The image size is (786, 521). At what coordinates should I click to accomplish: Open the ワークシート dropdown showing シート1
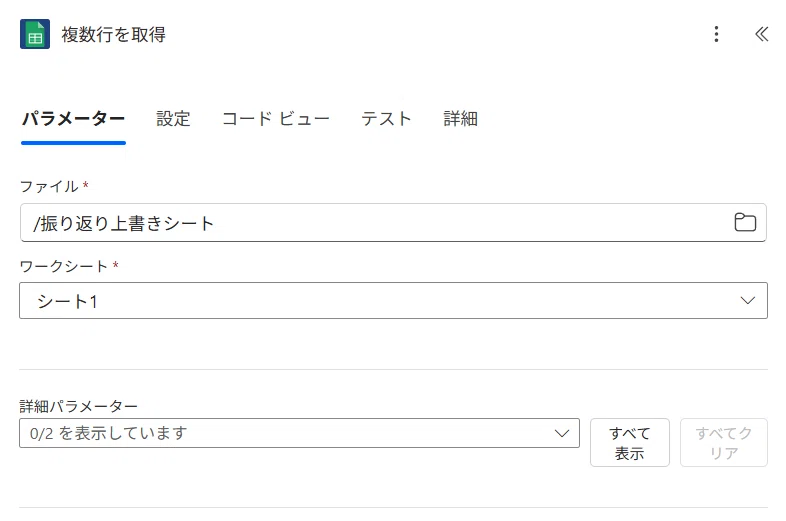point(393,301)
